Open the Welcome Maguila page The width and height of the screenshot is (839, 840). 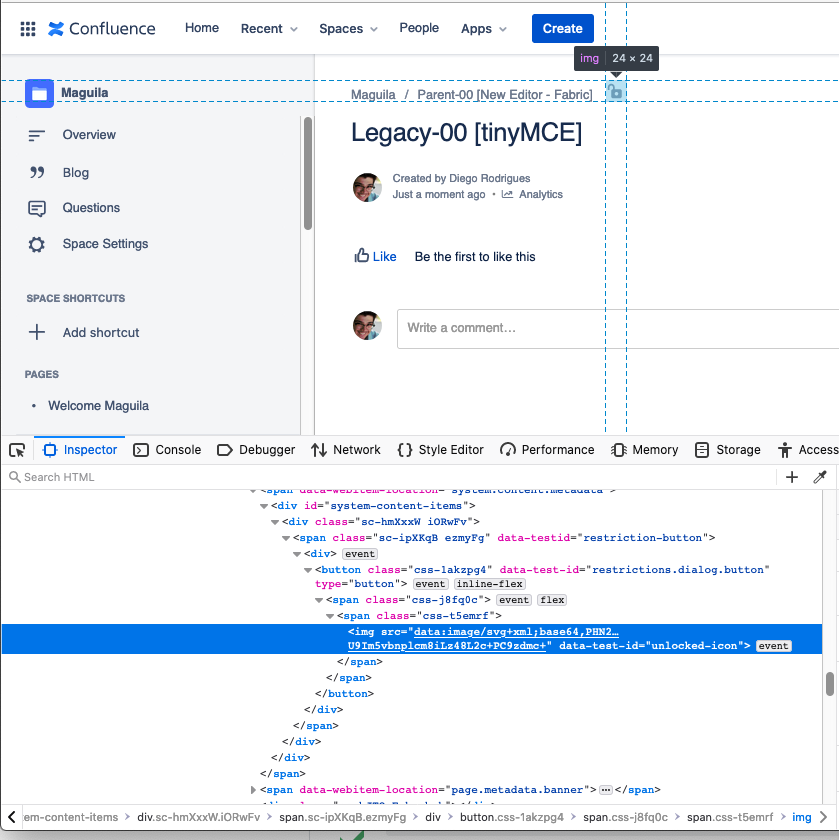[98, 406]
